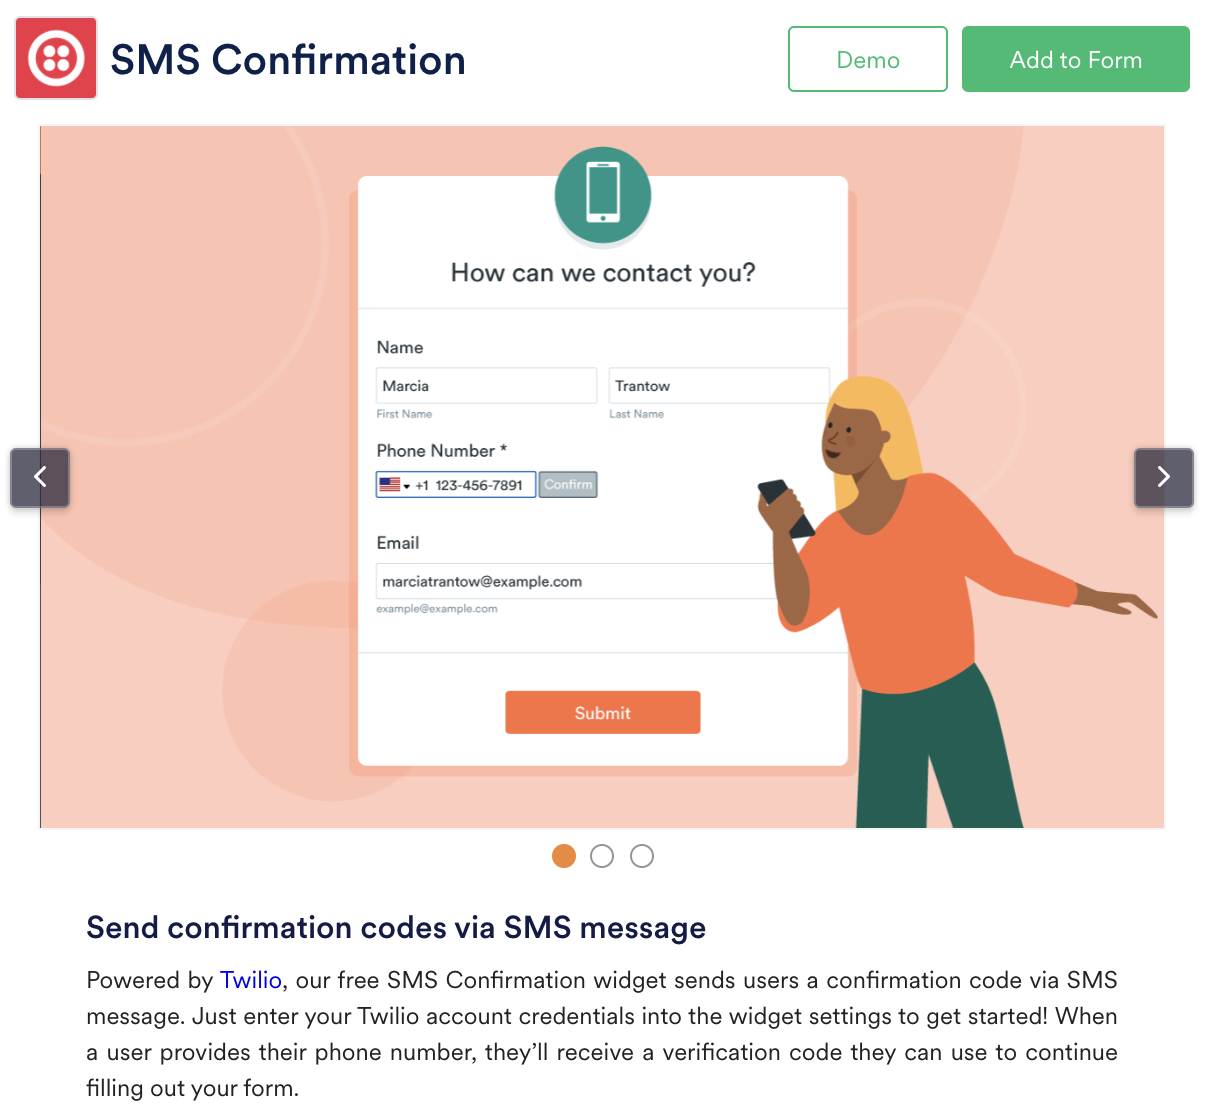
Task: Select the third carousel dot
Action: 642,856
